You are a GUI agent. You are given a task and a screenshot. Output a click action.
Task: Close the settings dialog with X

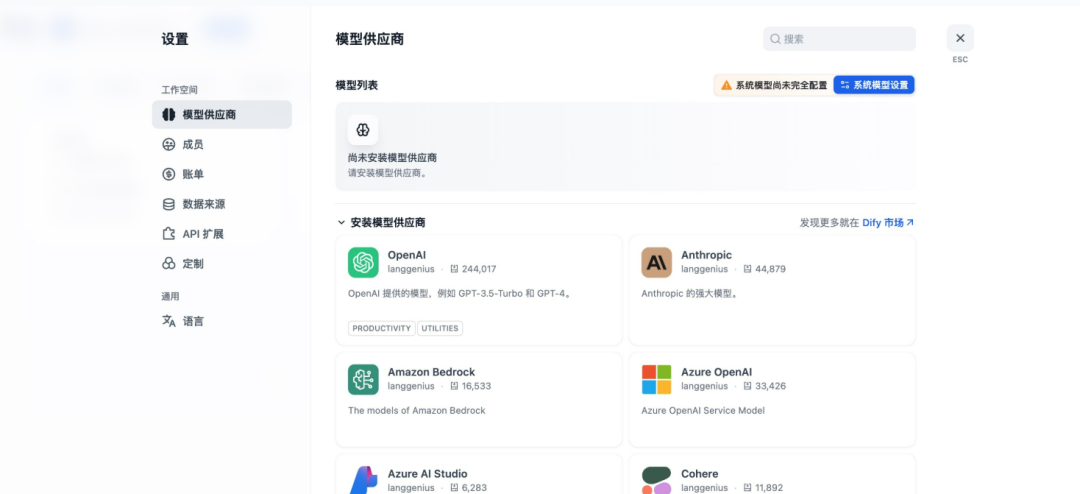click(960, 39)
